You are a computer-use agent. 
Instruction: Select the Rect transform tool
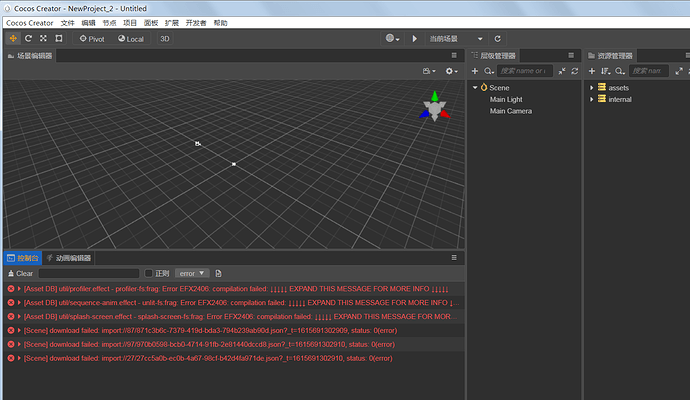coord(59,39)
